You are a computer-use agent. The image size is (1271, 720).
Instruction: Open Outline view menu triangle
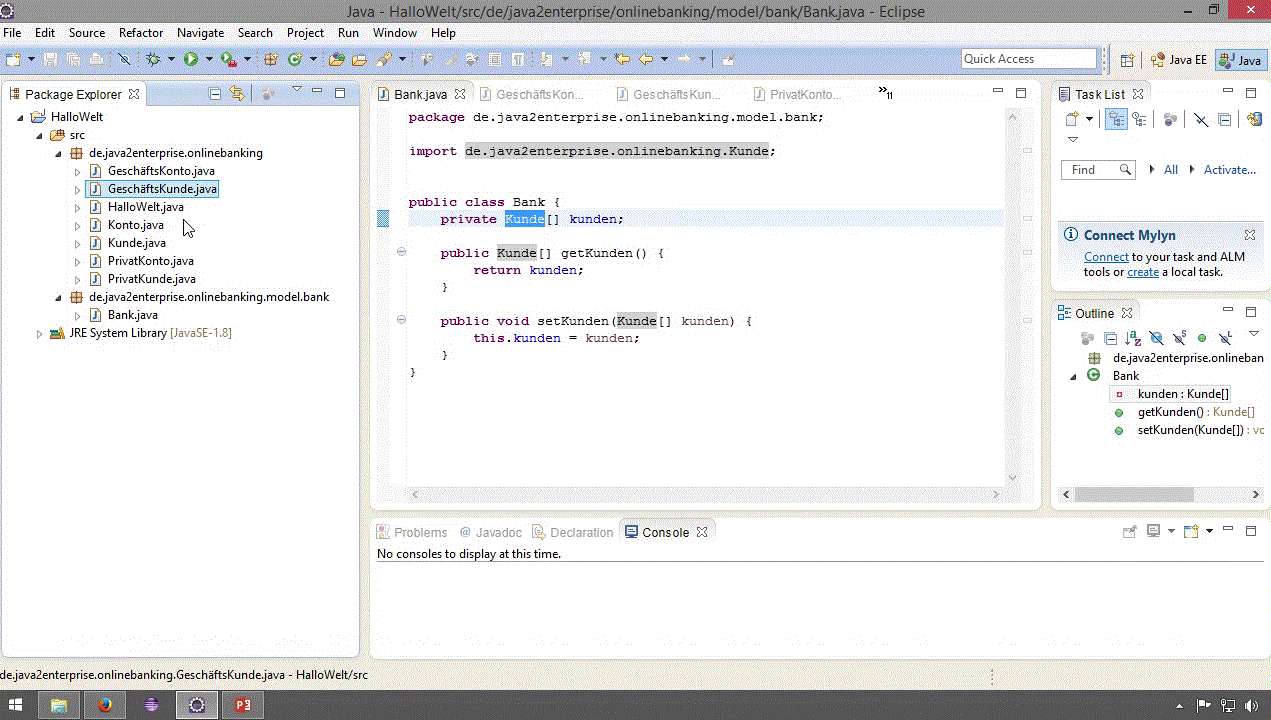coord(1254,334)
